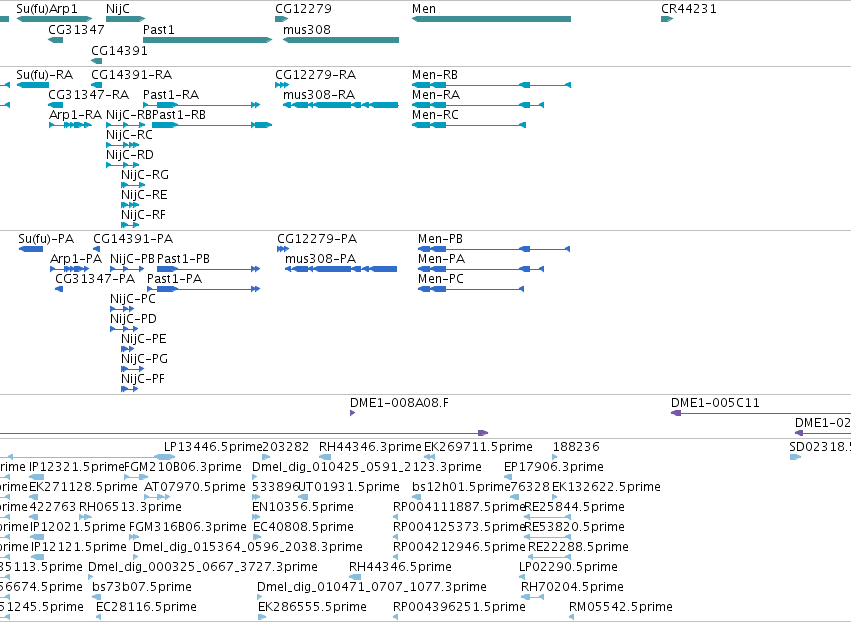
Task: Select the Arp1-RA transcript label
Action: click(x=75, y=115)
